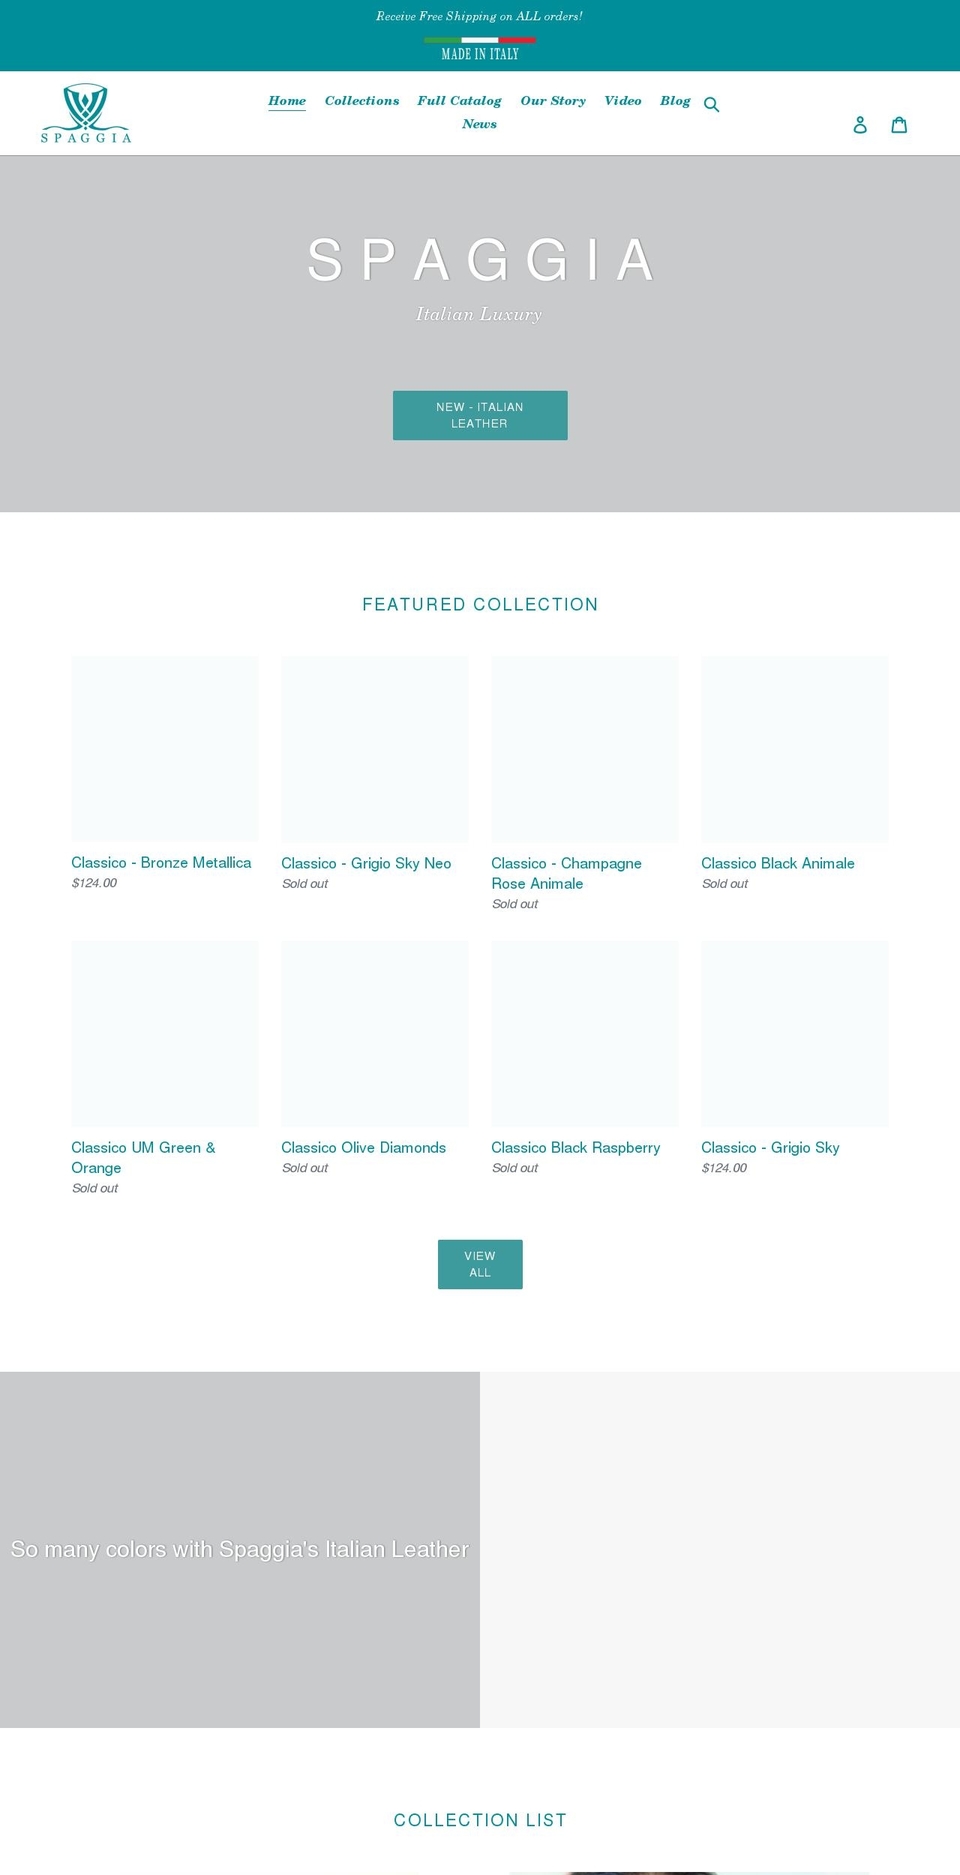The width and height of the screenshot is (960, 1875).
Task: Open Classico Black Raspberry product link
Action: pyautogui.click(x=576, y=1147)
